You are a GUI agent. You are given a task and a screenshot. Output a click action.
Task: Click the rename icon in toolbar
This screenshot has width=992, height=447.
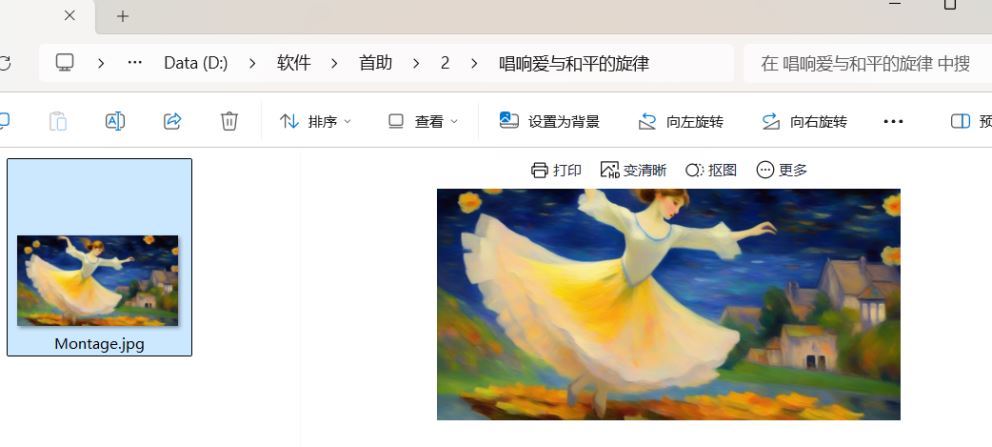tap(115, 121)
